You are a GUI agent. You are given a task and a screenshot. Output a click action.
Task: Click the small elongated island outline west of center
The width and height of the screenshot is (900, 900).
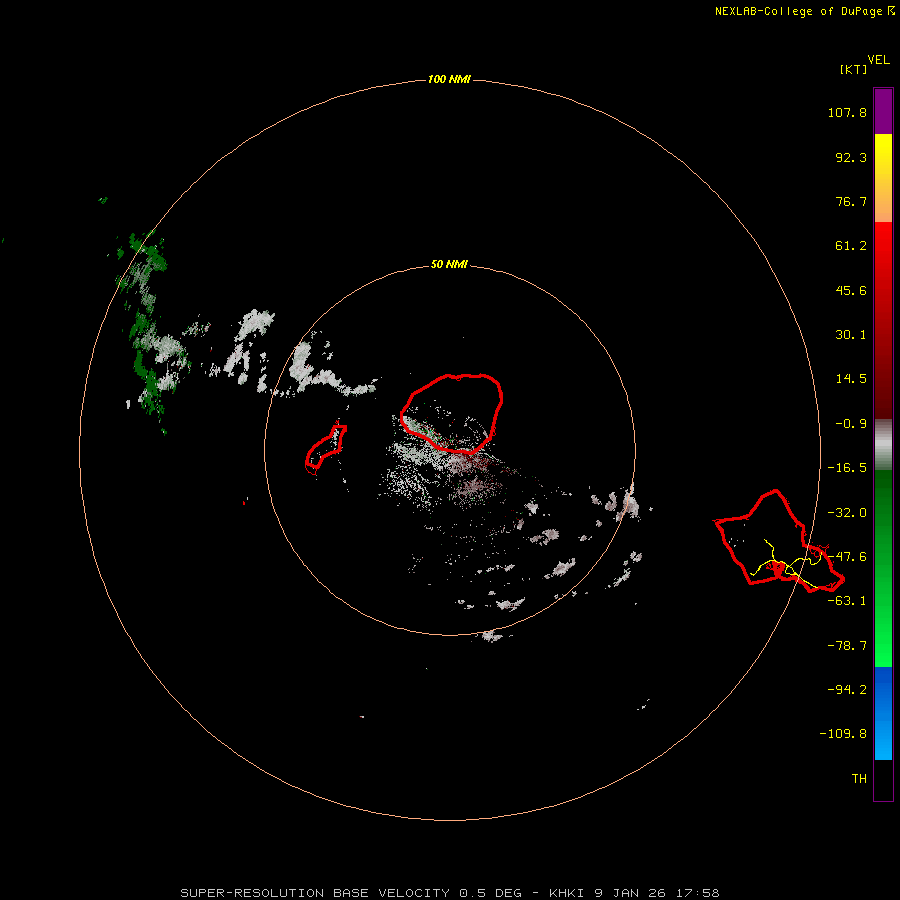(x=325, y=449)
